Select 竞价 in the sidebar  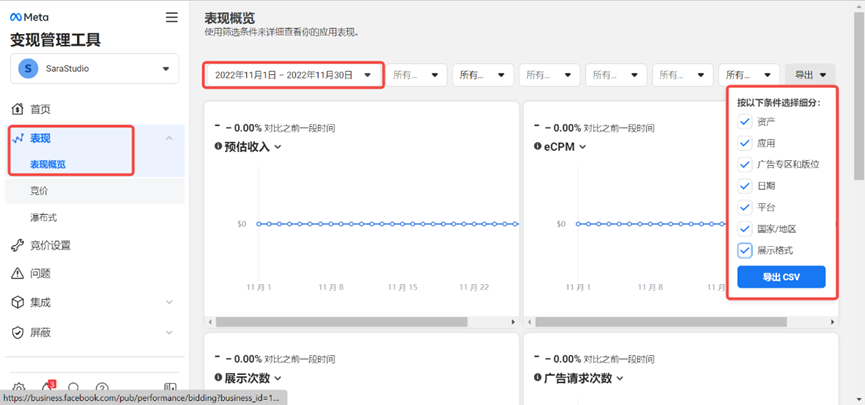[40, 190]
